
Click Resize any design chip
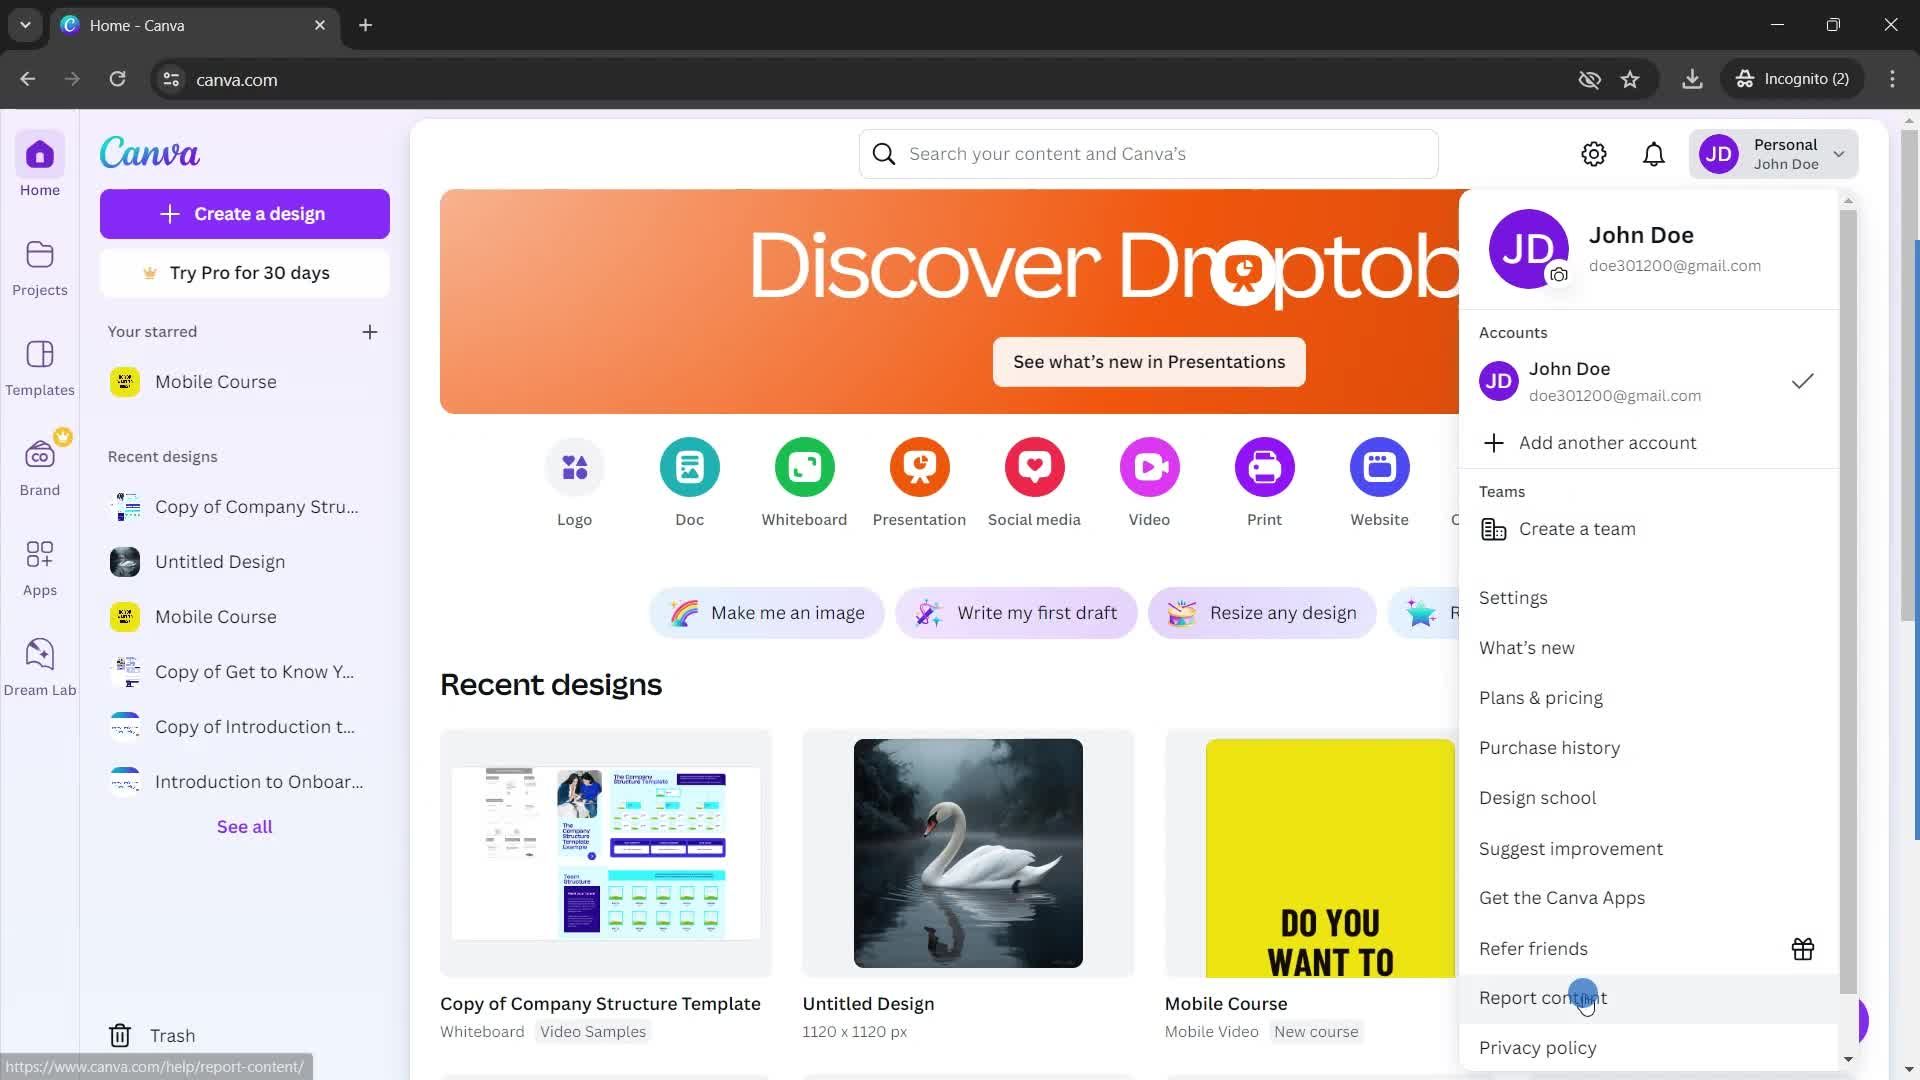[1262, 613]
